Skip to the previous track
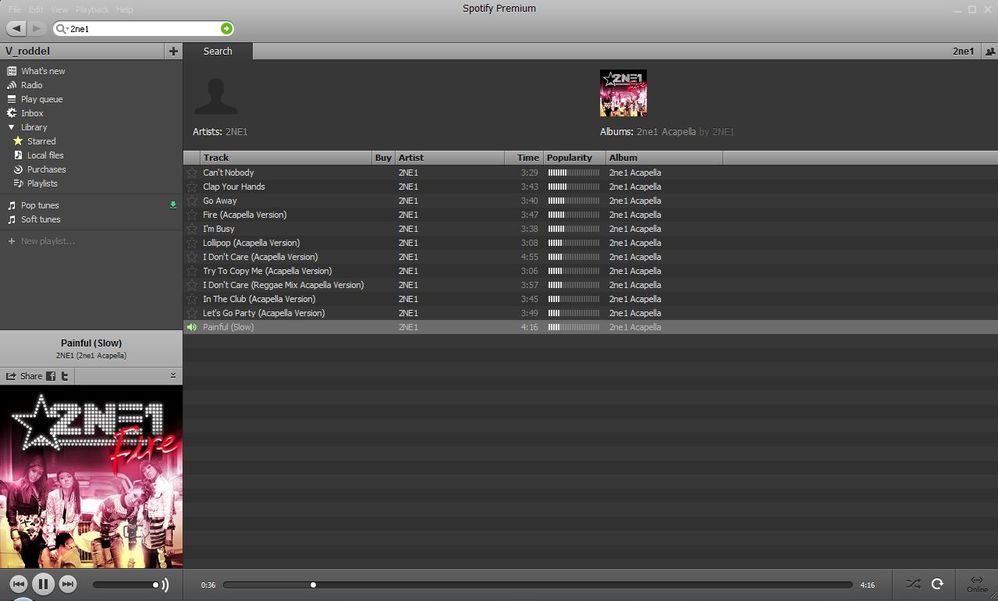The width and height of the screenshot is (998, 601). coord(18,584)
